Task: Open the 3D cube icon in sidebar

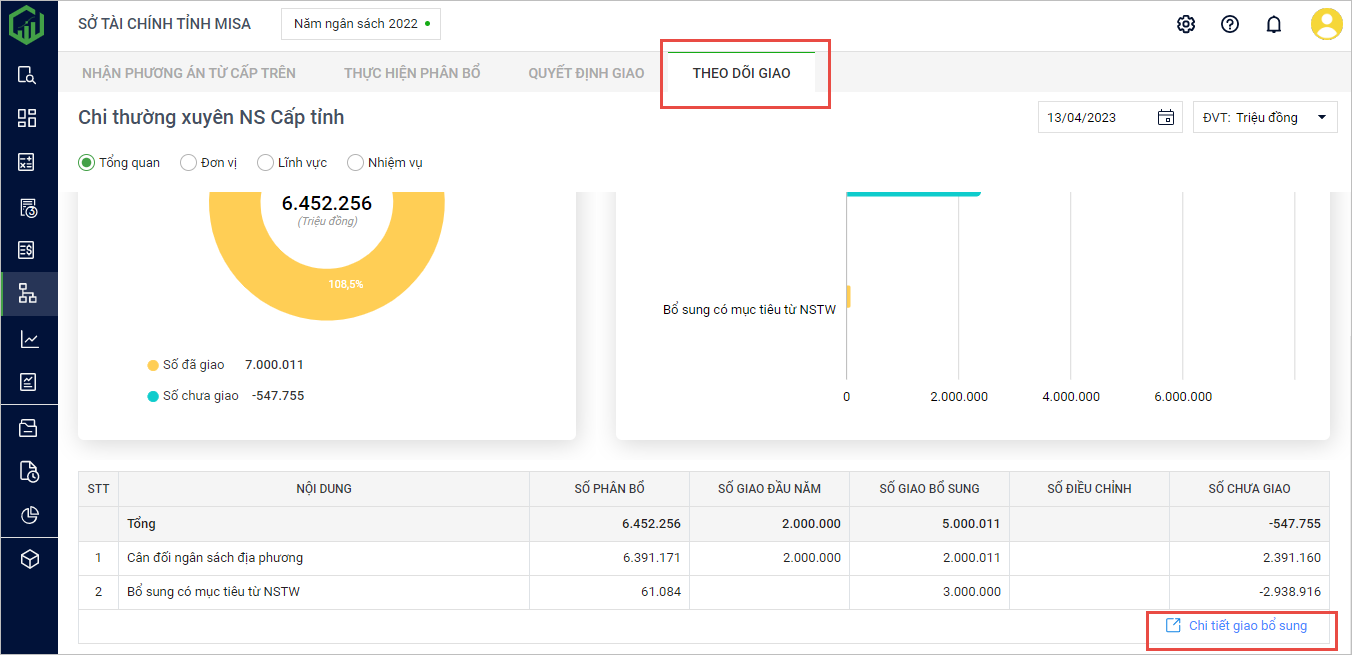Action: point(28,559)
